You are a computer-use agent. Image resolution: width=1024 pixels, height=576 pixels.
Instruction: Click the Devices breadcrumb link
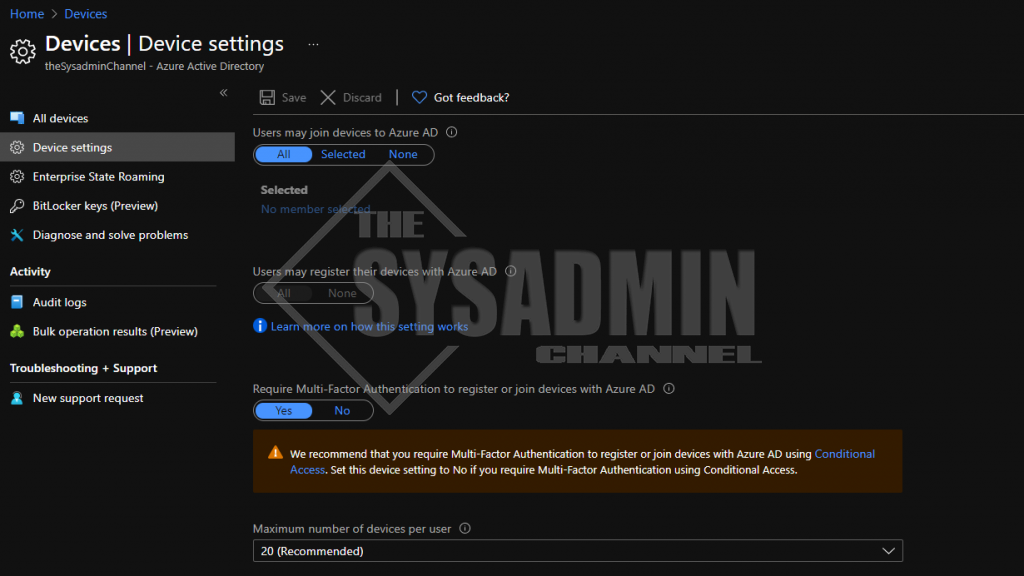[x=86, y=14]
